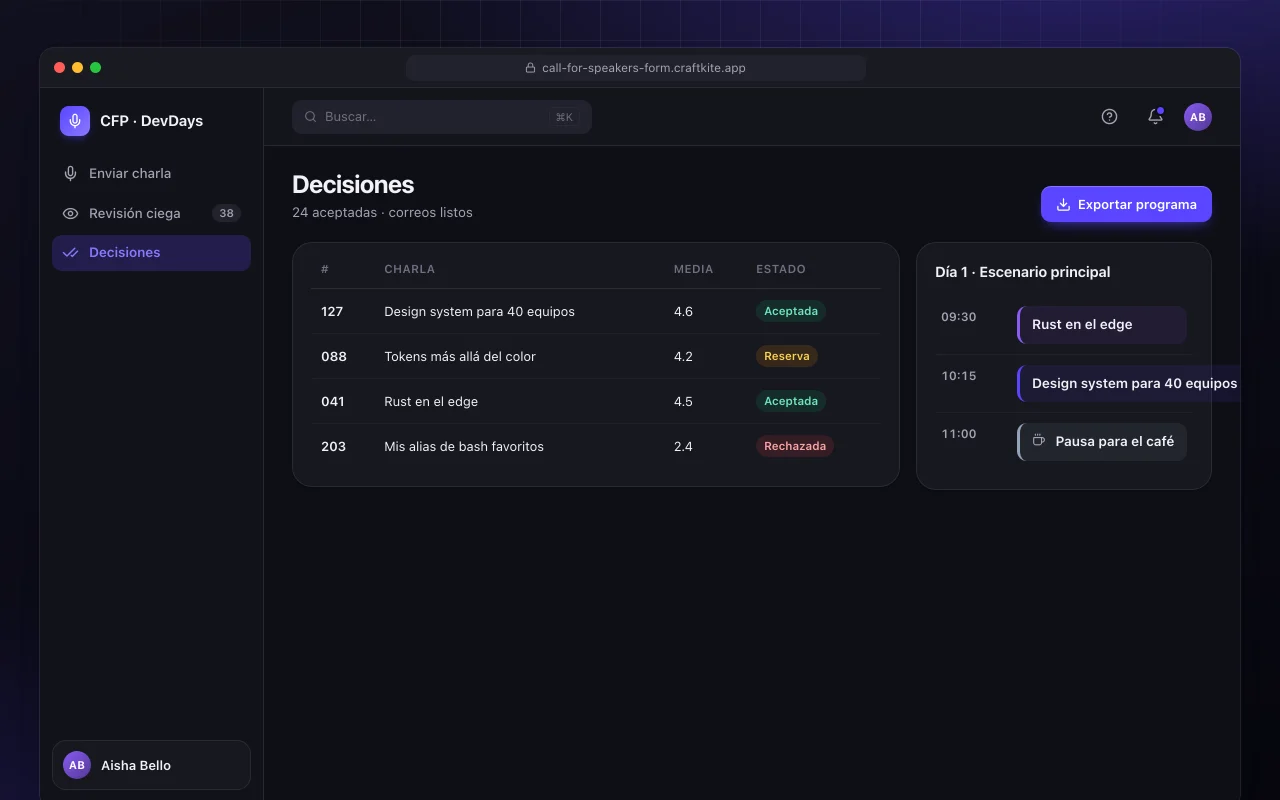1280x800 pixels.
Task: Click Aceptada badge for talk 041
Action: click(791, 401)
